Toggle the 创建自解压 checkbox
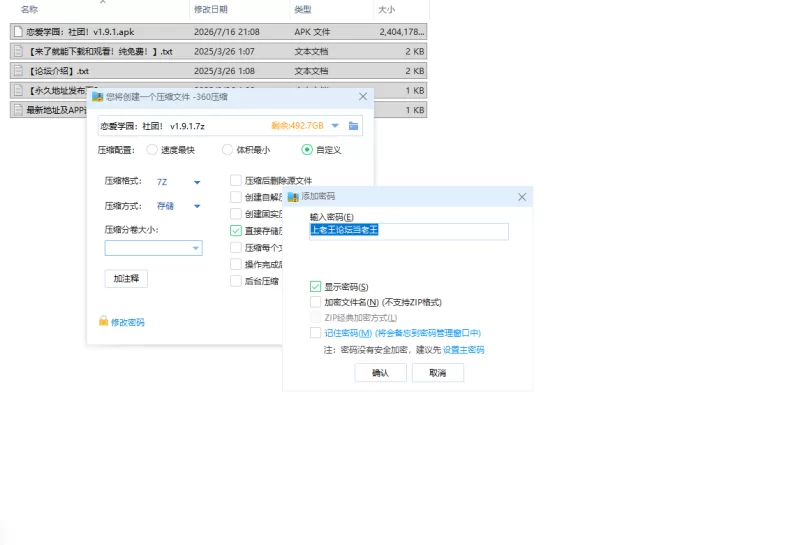 [x=236, y=197]
